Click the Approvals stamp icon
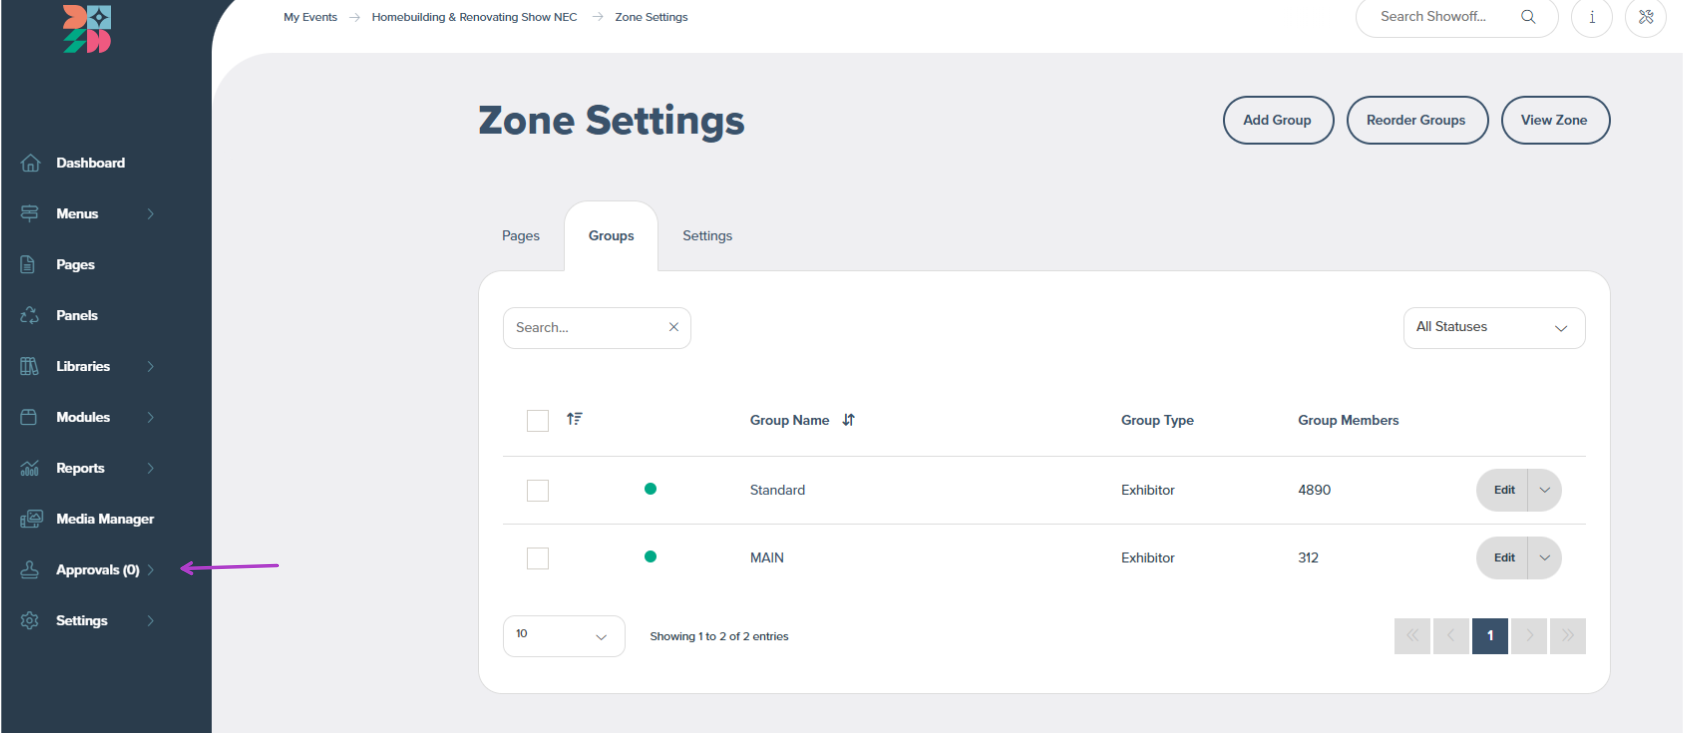Image resolution: width=1684 pixels, height=733 pixels. tap(30, 570)
